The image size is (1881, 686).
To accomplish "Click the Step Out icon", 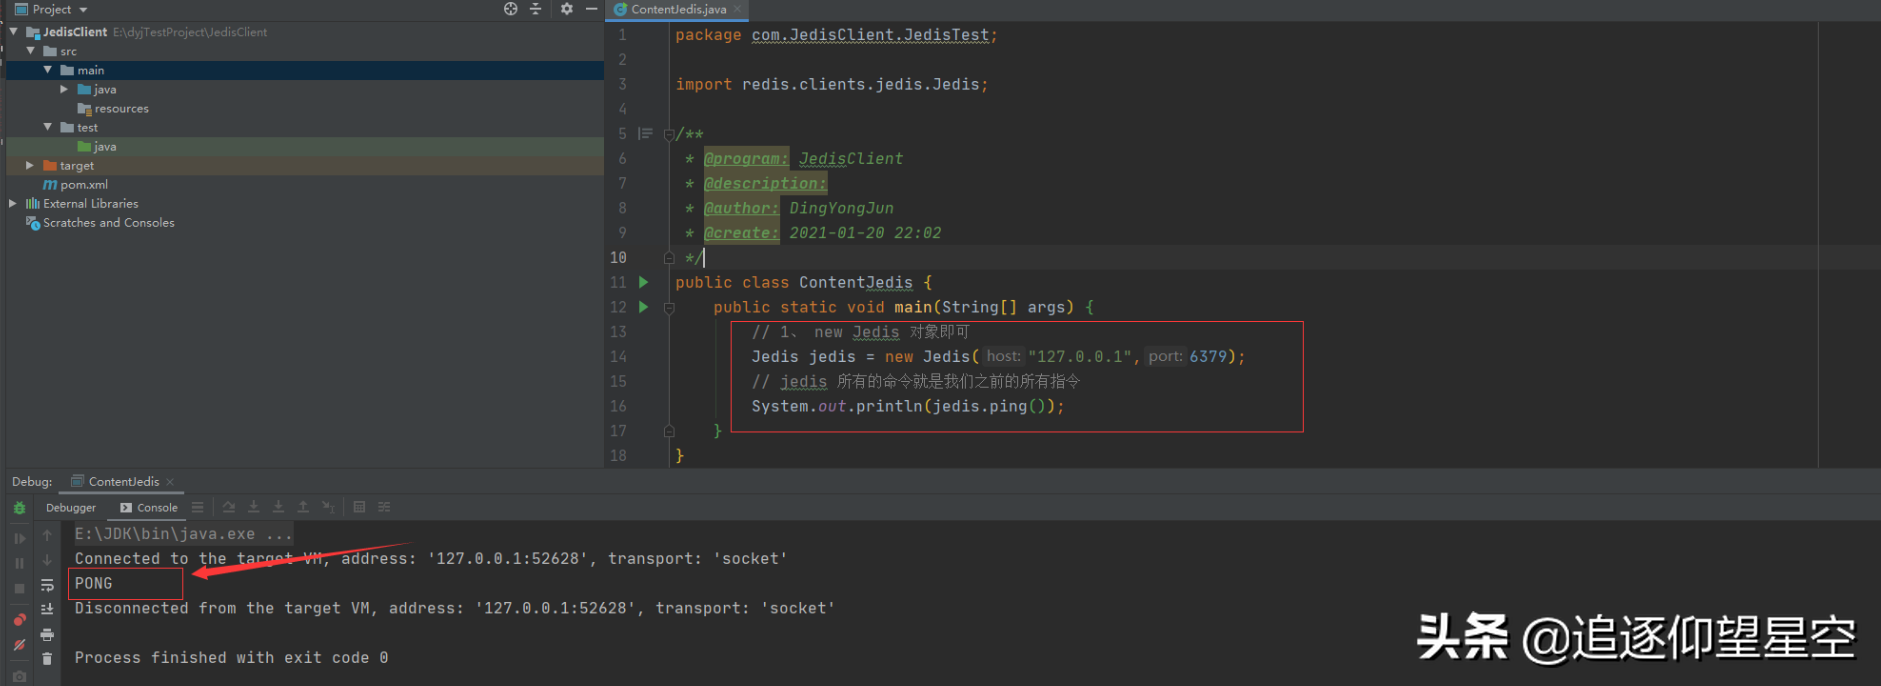I will [303, 507].
